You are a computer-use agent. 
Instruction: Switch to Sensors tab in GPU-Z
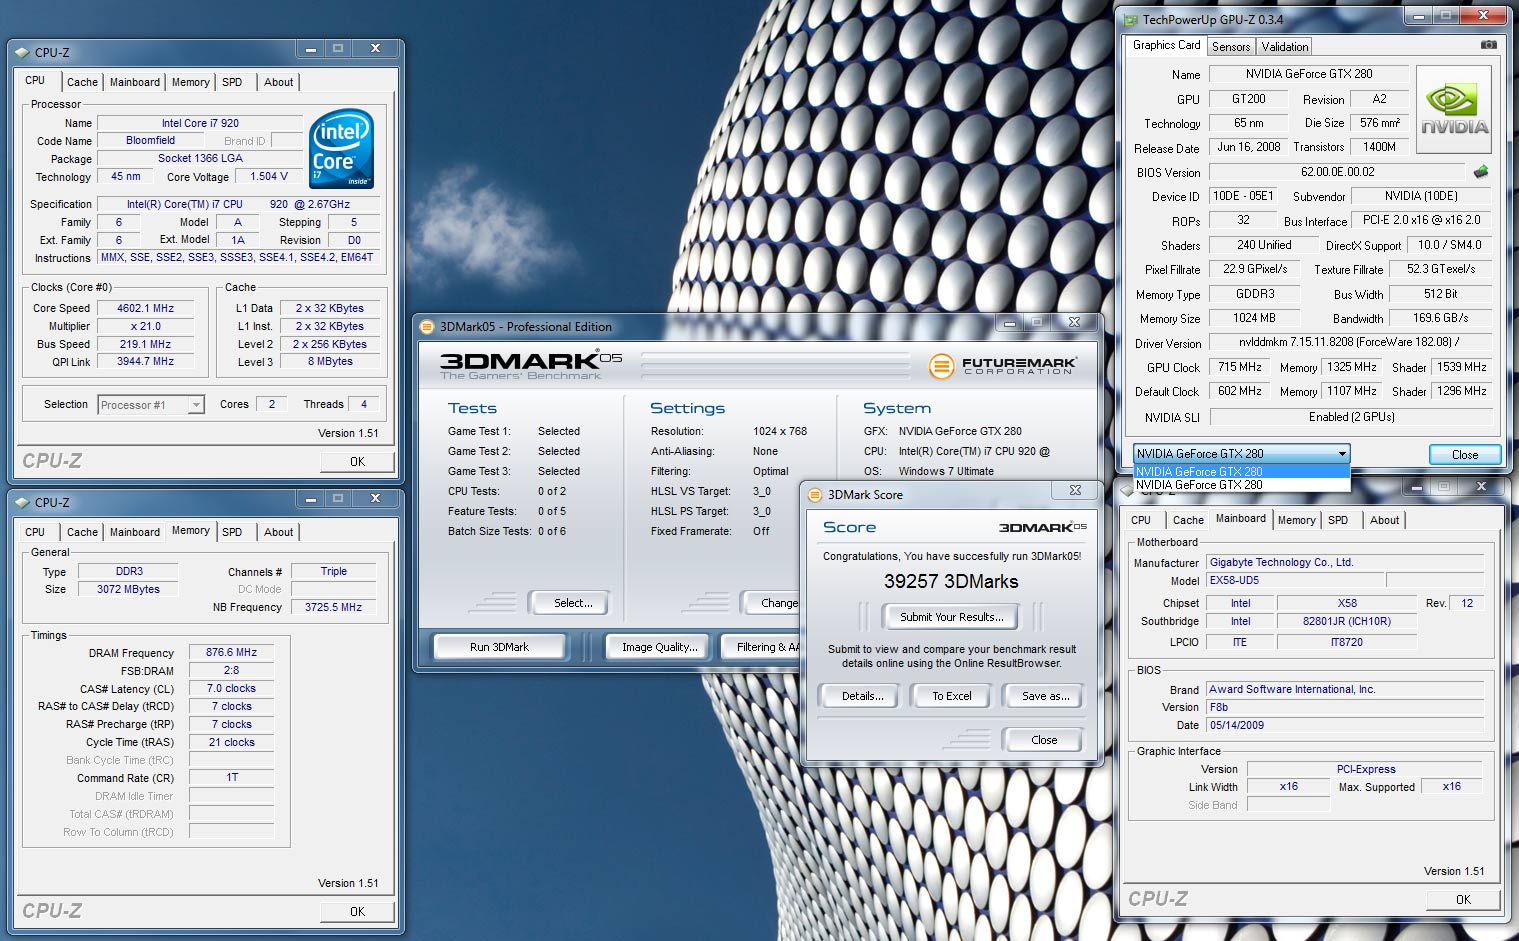tap(1231, 47)
